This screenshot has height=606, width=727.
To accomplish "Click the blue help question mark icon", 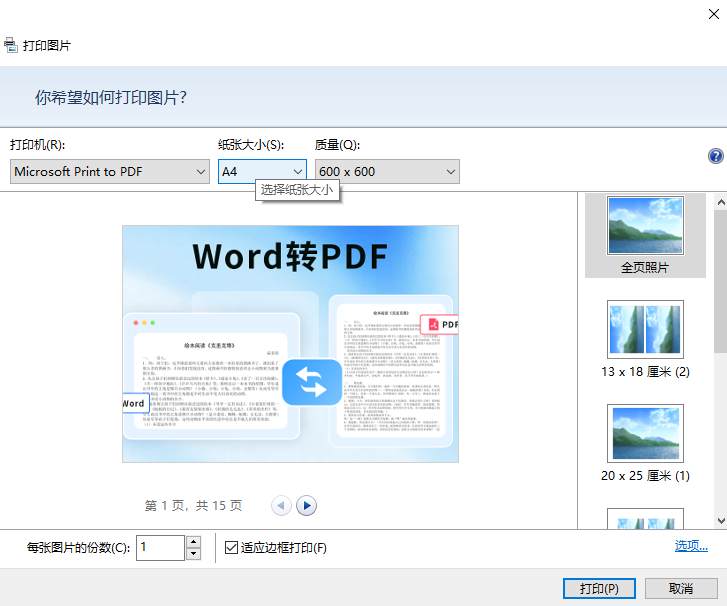I will pos(715,156).
